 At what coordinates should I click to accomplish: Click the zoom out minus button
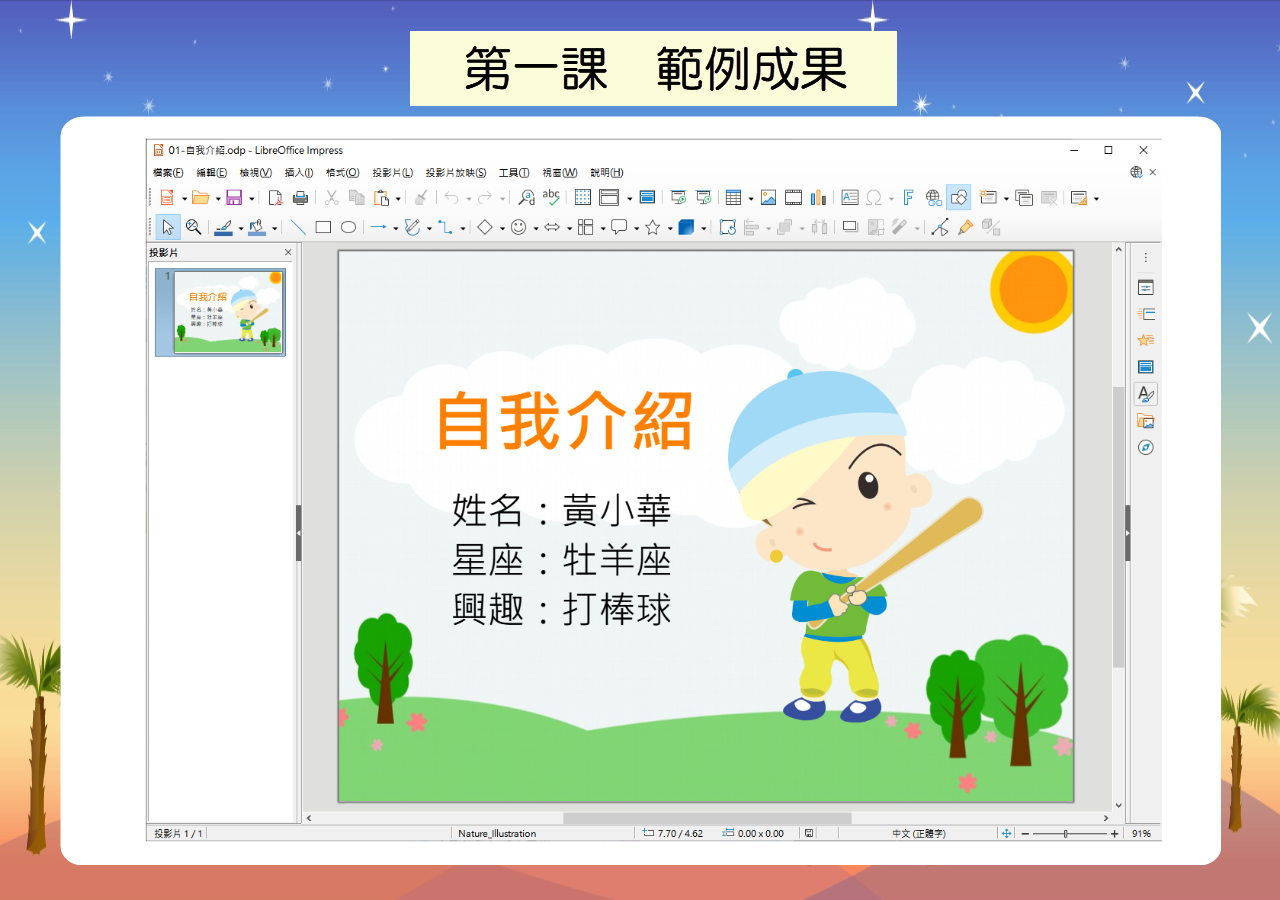click(1025, 833)
